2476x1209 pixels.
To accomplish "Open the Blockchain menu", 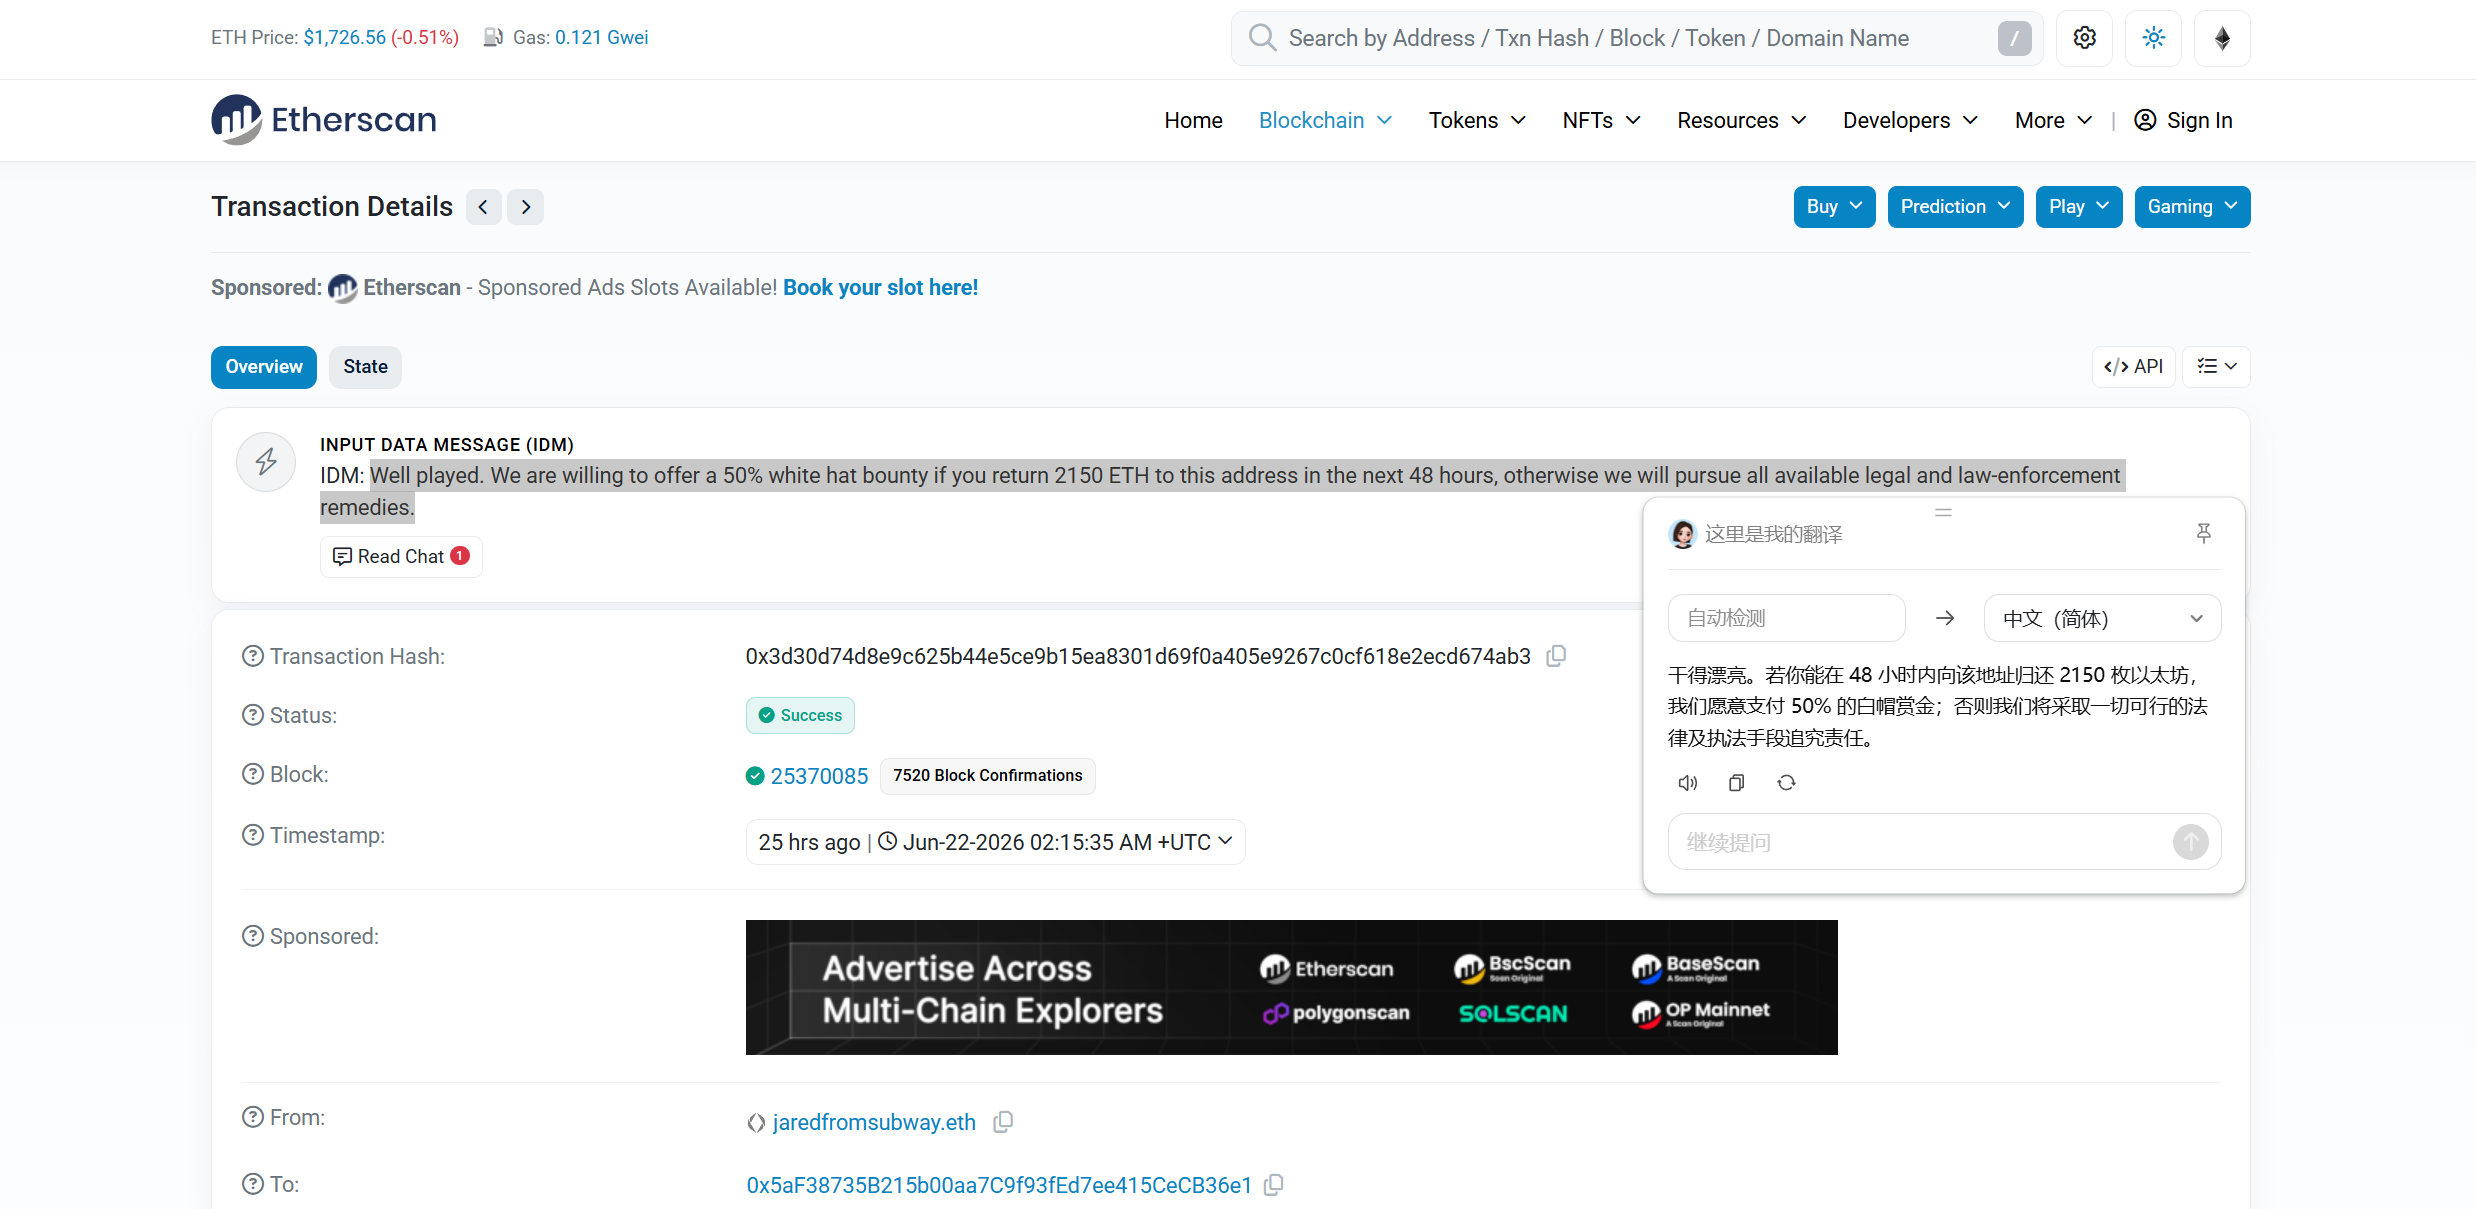I will pos(1325,120).
